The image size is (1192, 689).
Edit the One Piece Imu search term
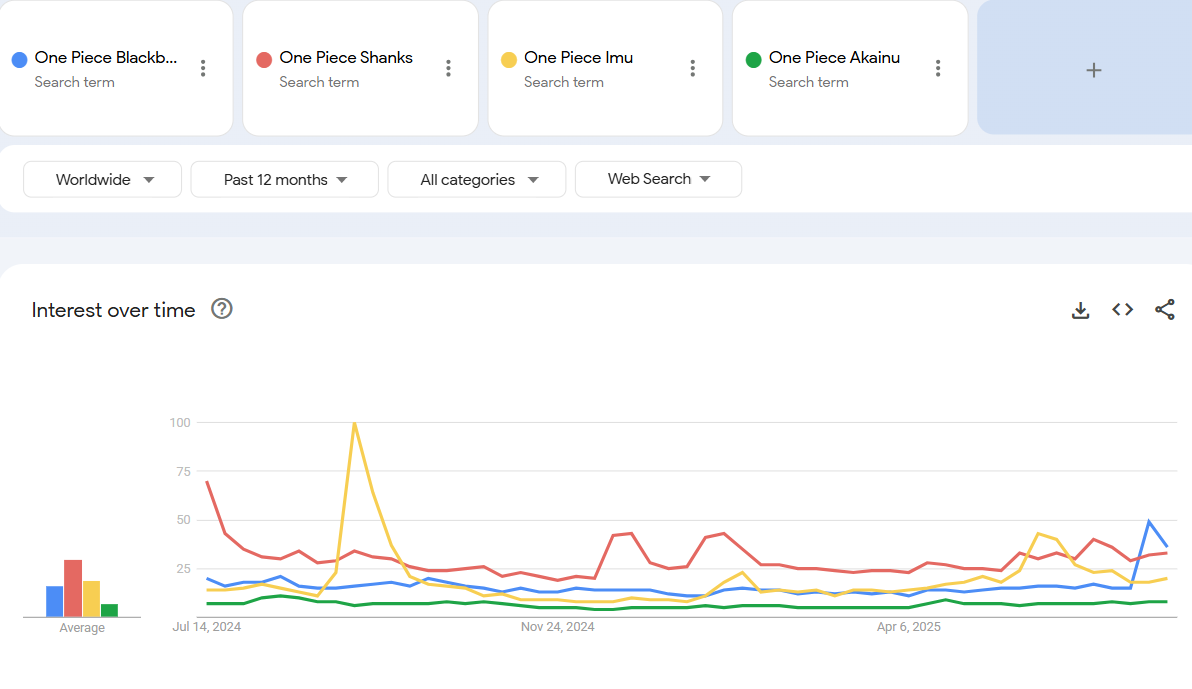579,58
